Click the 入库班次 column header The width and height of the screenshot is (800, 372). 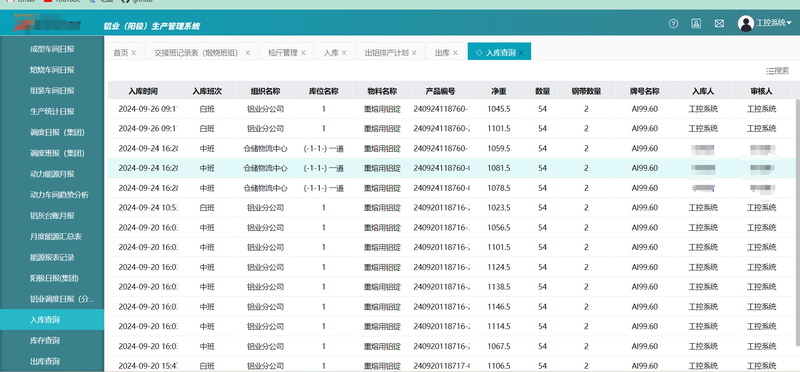(207, 91)
